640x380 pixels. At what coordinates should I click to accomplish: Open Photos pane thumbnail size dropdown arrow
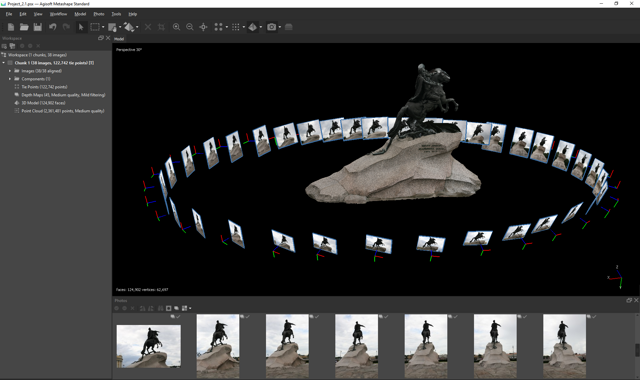coord(190,309)
